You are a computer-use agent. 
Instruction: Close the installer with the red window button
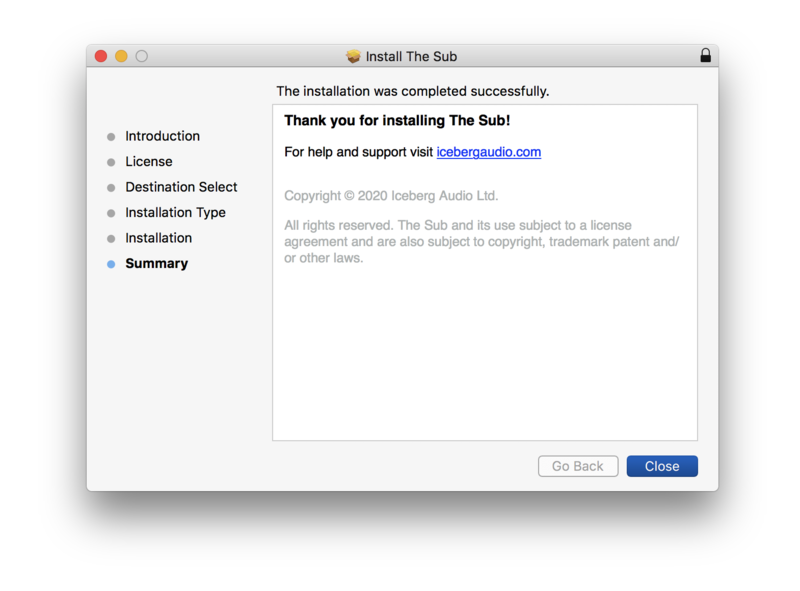coord(101,56)
